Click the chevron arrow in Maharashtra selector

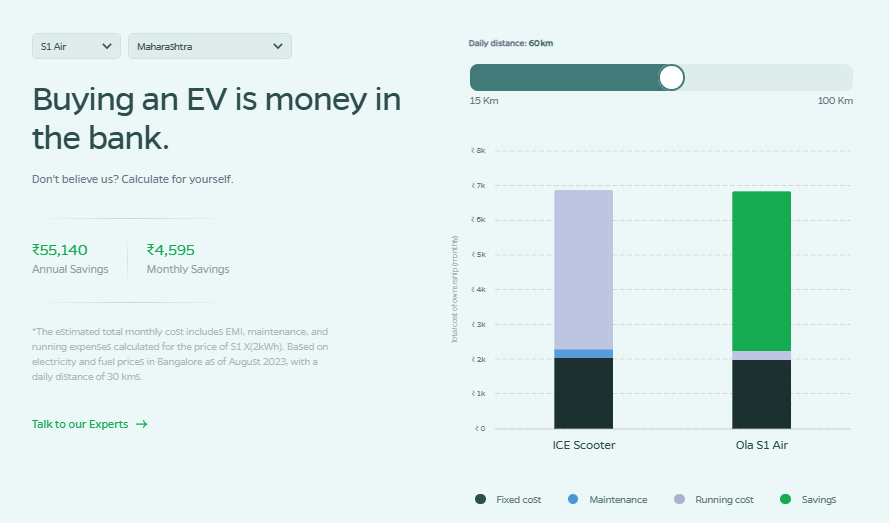pos(278,46)
